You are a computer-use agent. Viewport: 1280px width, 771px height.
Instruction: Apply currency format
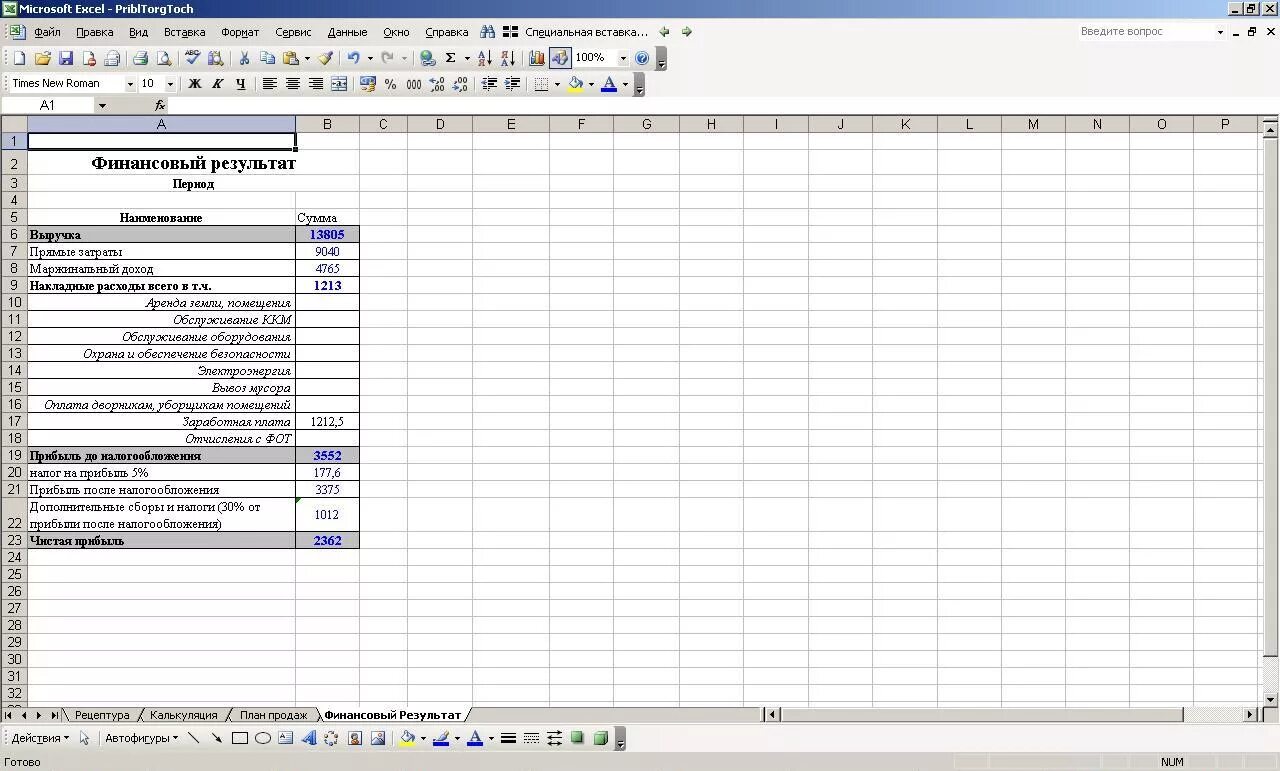[368, 84]
